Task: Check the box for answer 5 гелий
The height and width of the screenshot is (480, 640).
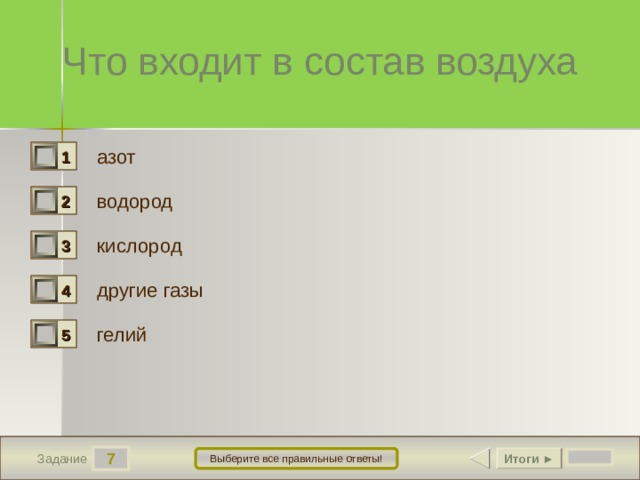Action: click(44, 334)
